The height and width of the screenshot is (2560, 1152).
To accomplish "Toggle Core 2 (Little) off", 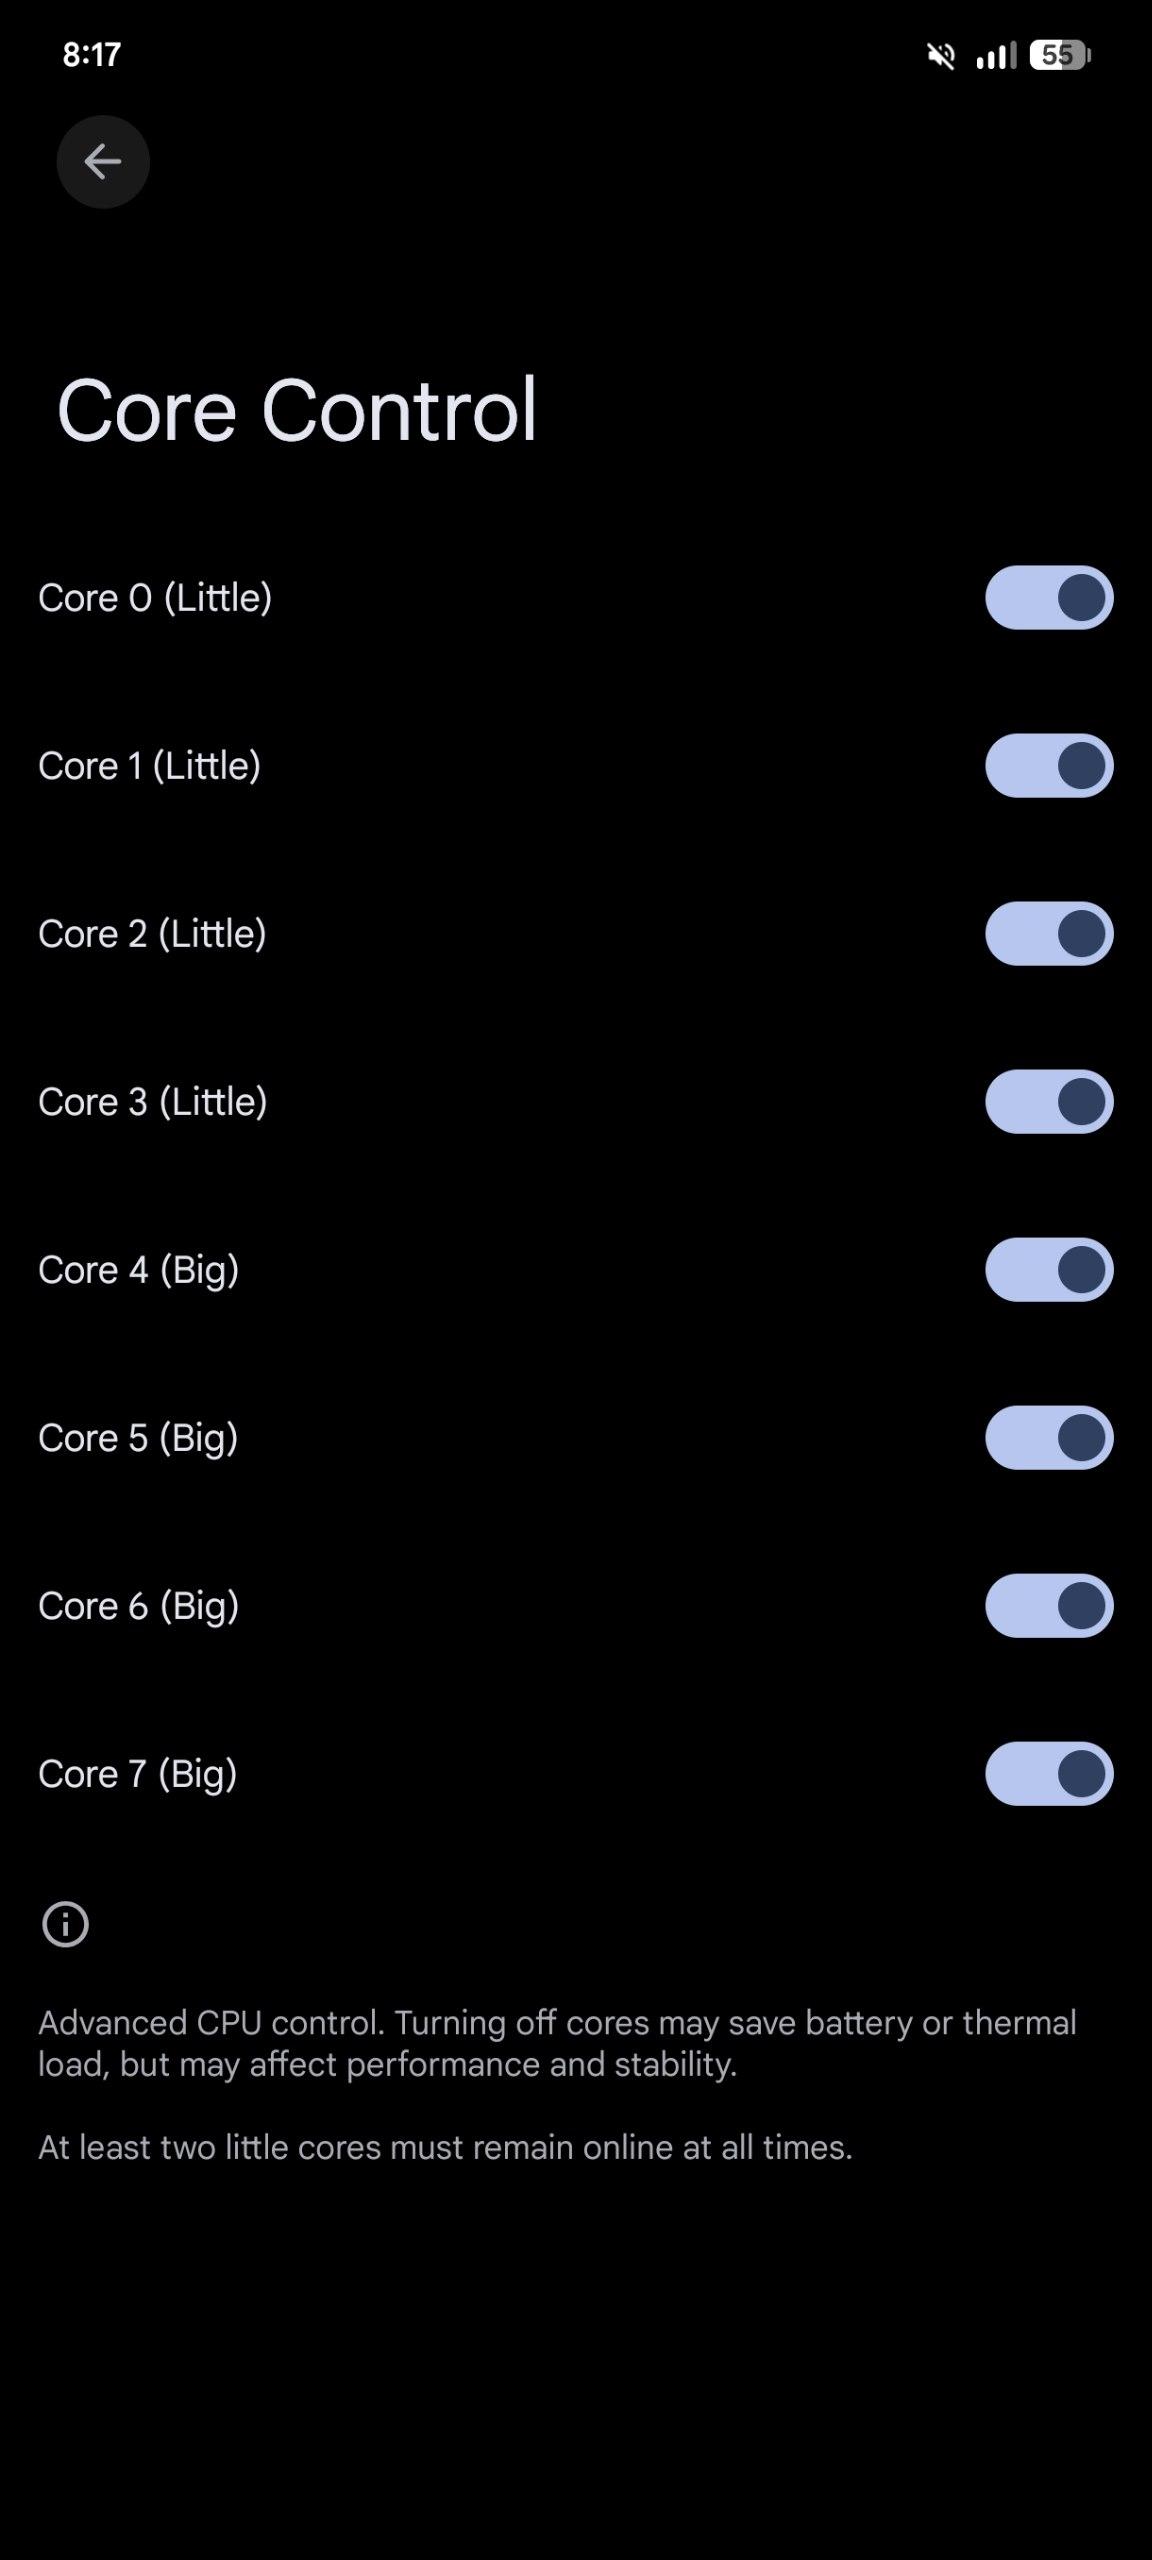I will tap(1048, 934).
